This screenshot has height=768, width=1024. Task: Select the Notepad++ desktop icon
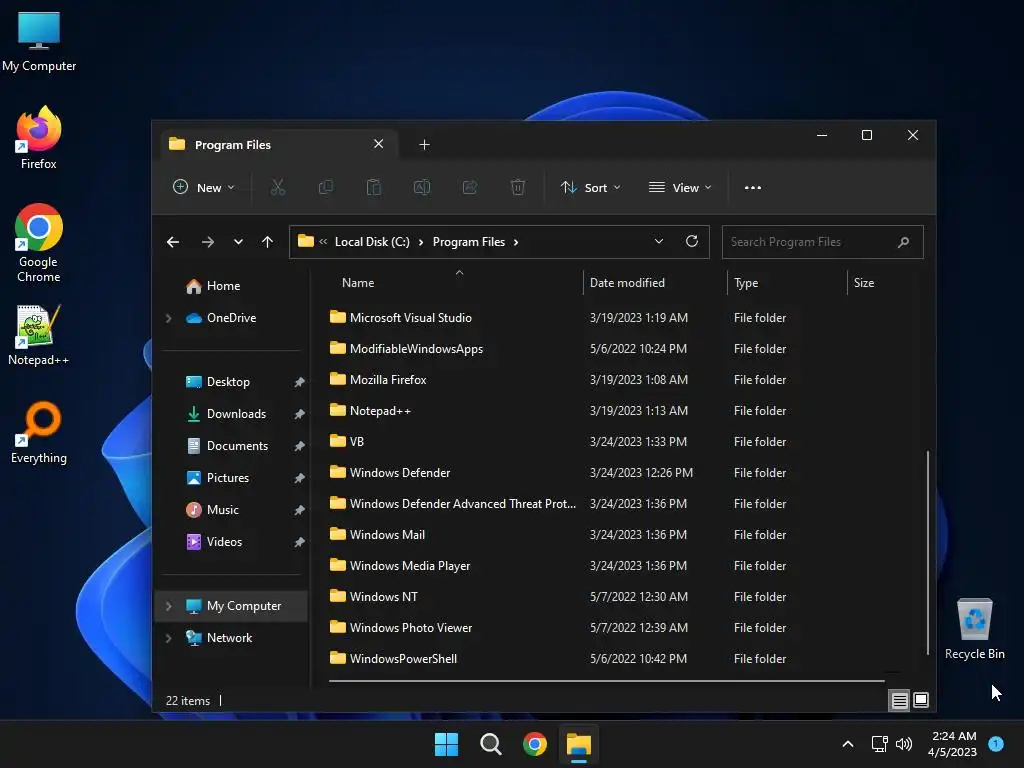coord(39,335)
